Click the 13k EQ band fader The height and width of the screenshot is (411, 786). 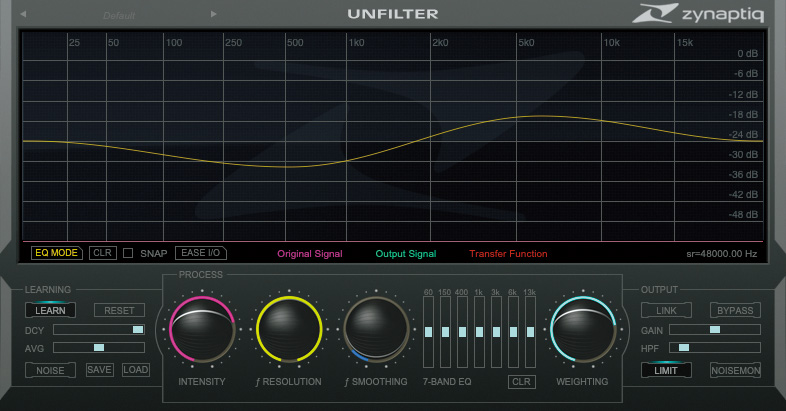coord(530,332)
